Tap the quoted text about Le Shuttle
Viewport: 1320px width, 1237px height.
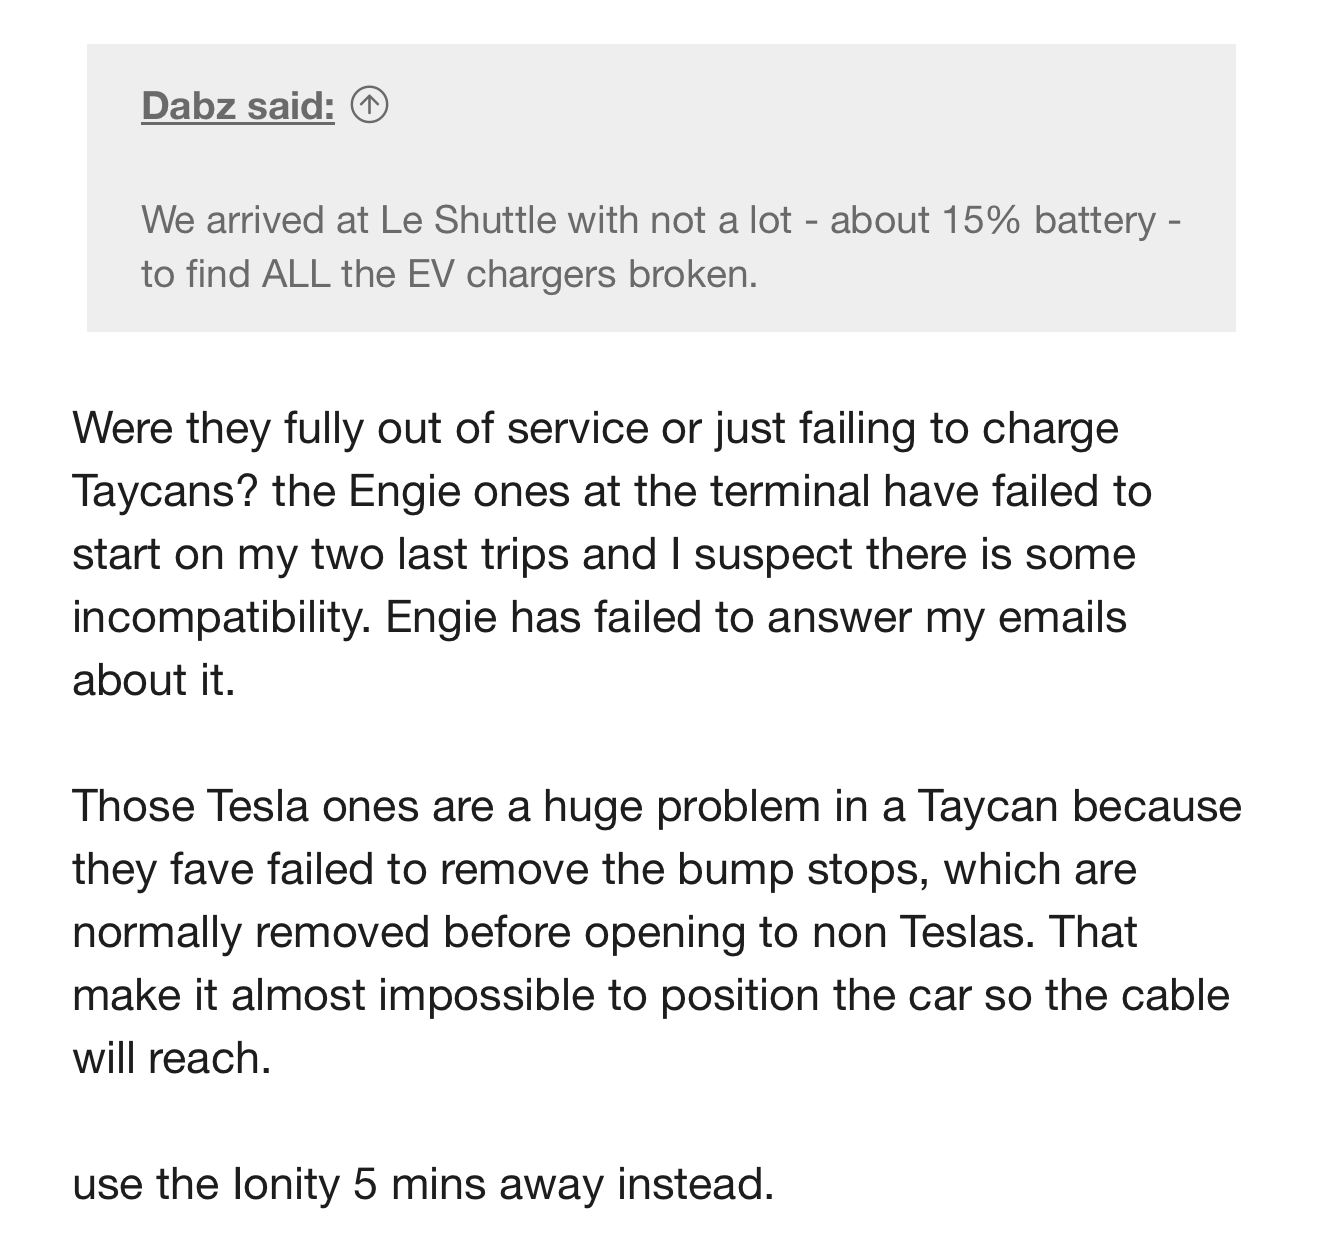tap(661, 246)
